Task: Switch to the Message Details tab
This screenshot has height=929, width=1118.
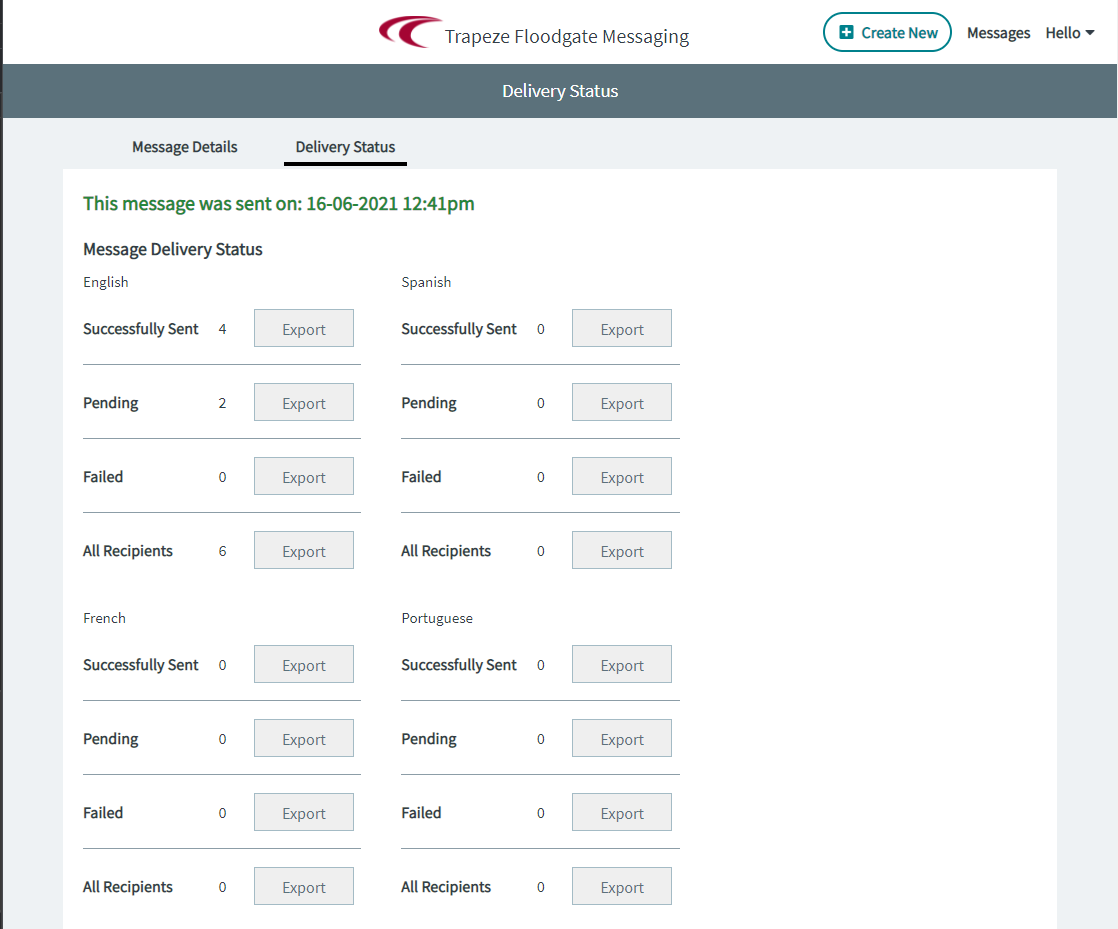Action: tap(184, 147)
